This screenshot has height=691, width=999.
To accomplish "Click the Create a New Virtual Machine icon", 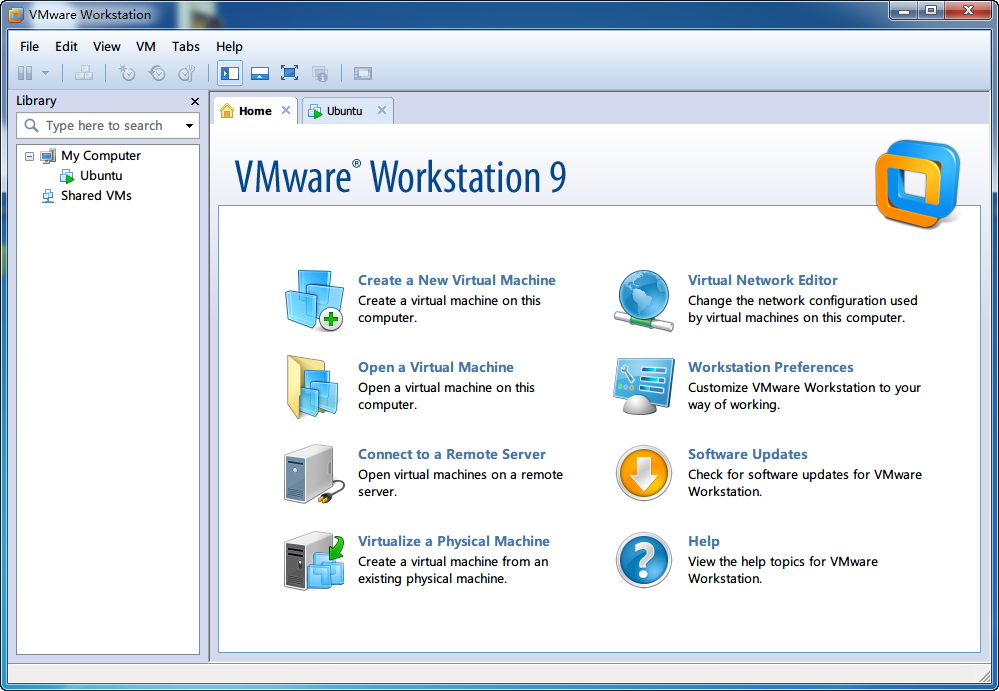I will (x=314, y=299).
